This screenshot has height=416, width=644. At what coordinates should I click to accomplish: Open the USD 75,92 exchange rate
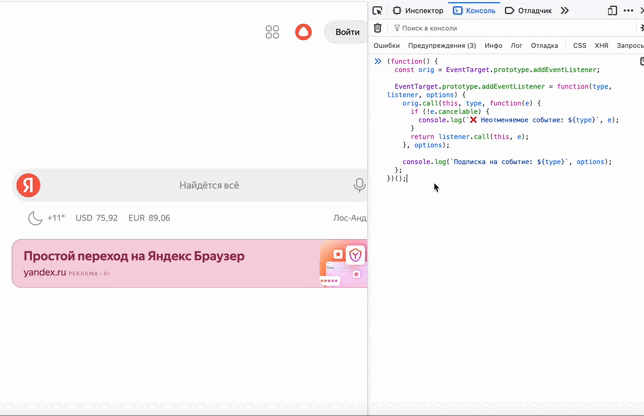(x=97, y=218)
